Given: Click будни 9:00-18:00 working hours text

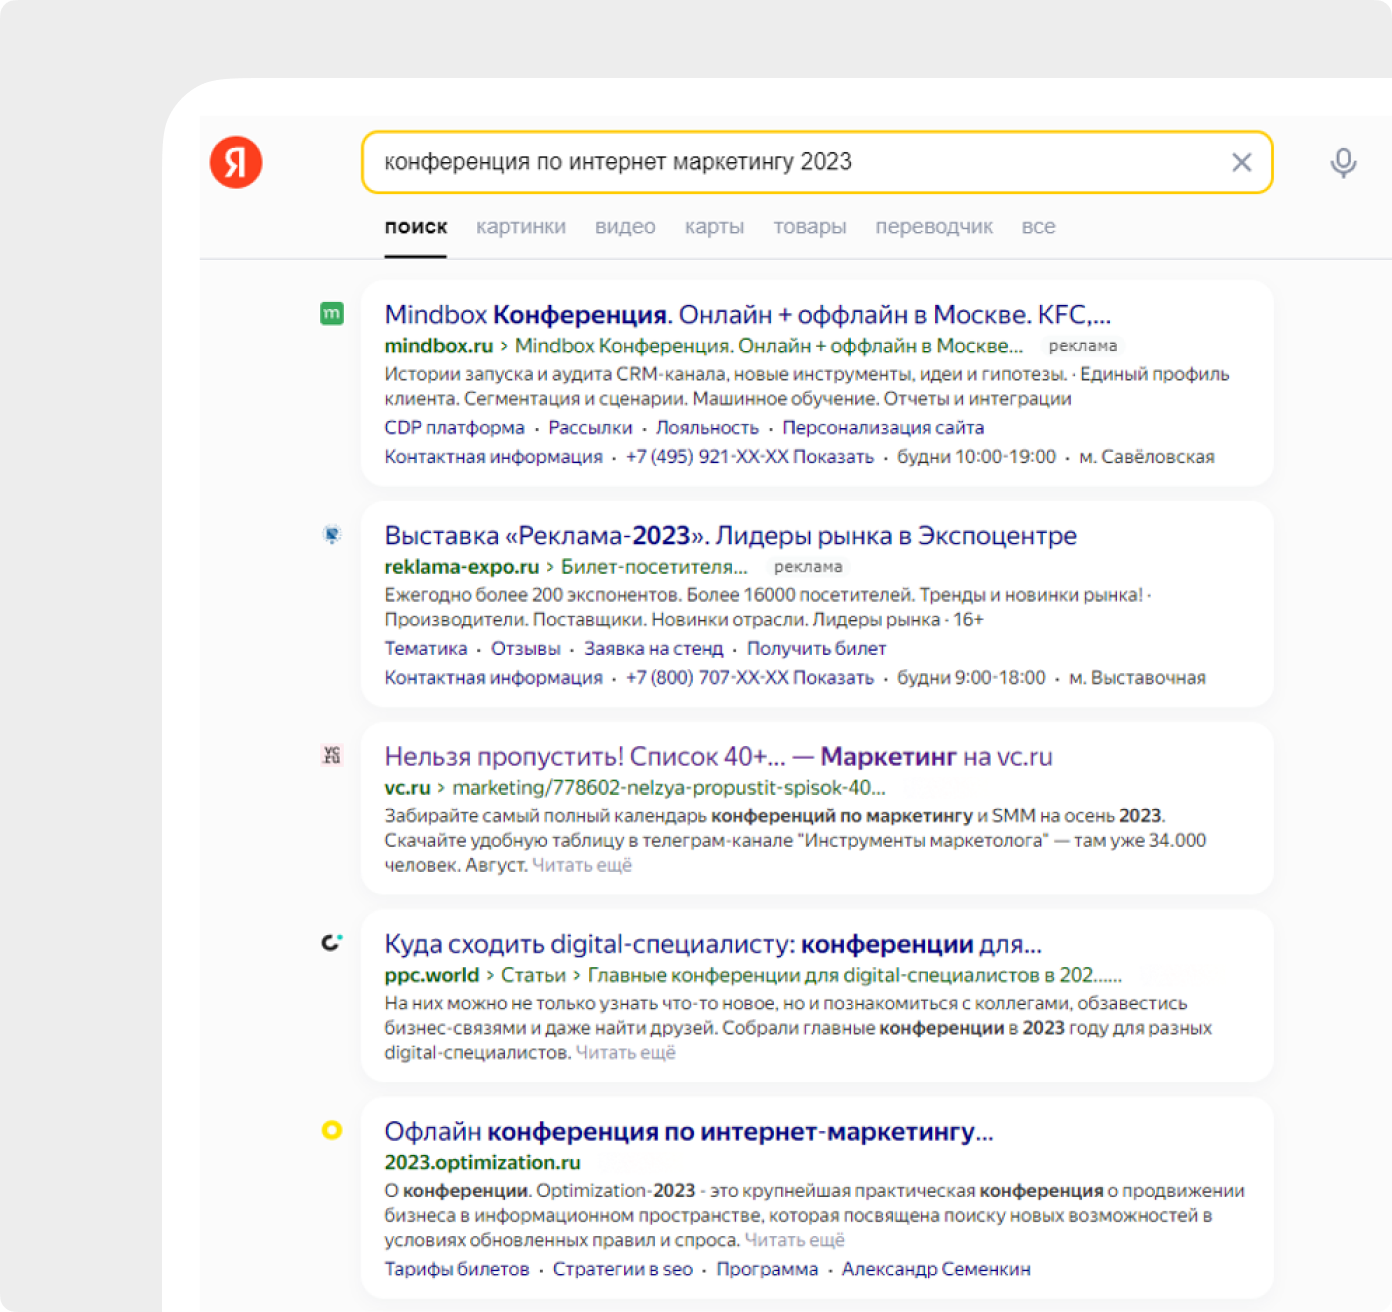Looking at the screenshot, I should click(971, 678).
